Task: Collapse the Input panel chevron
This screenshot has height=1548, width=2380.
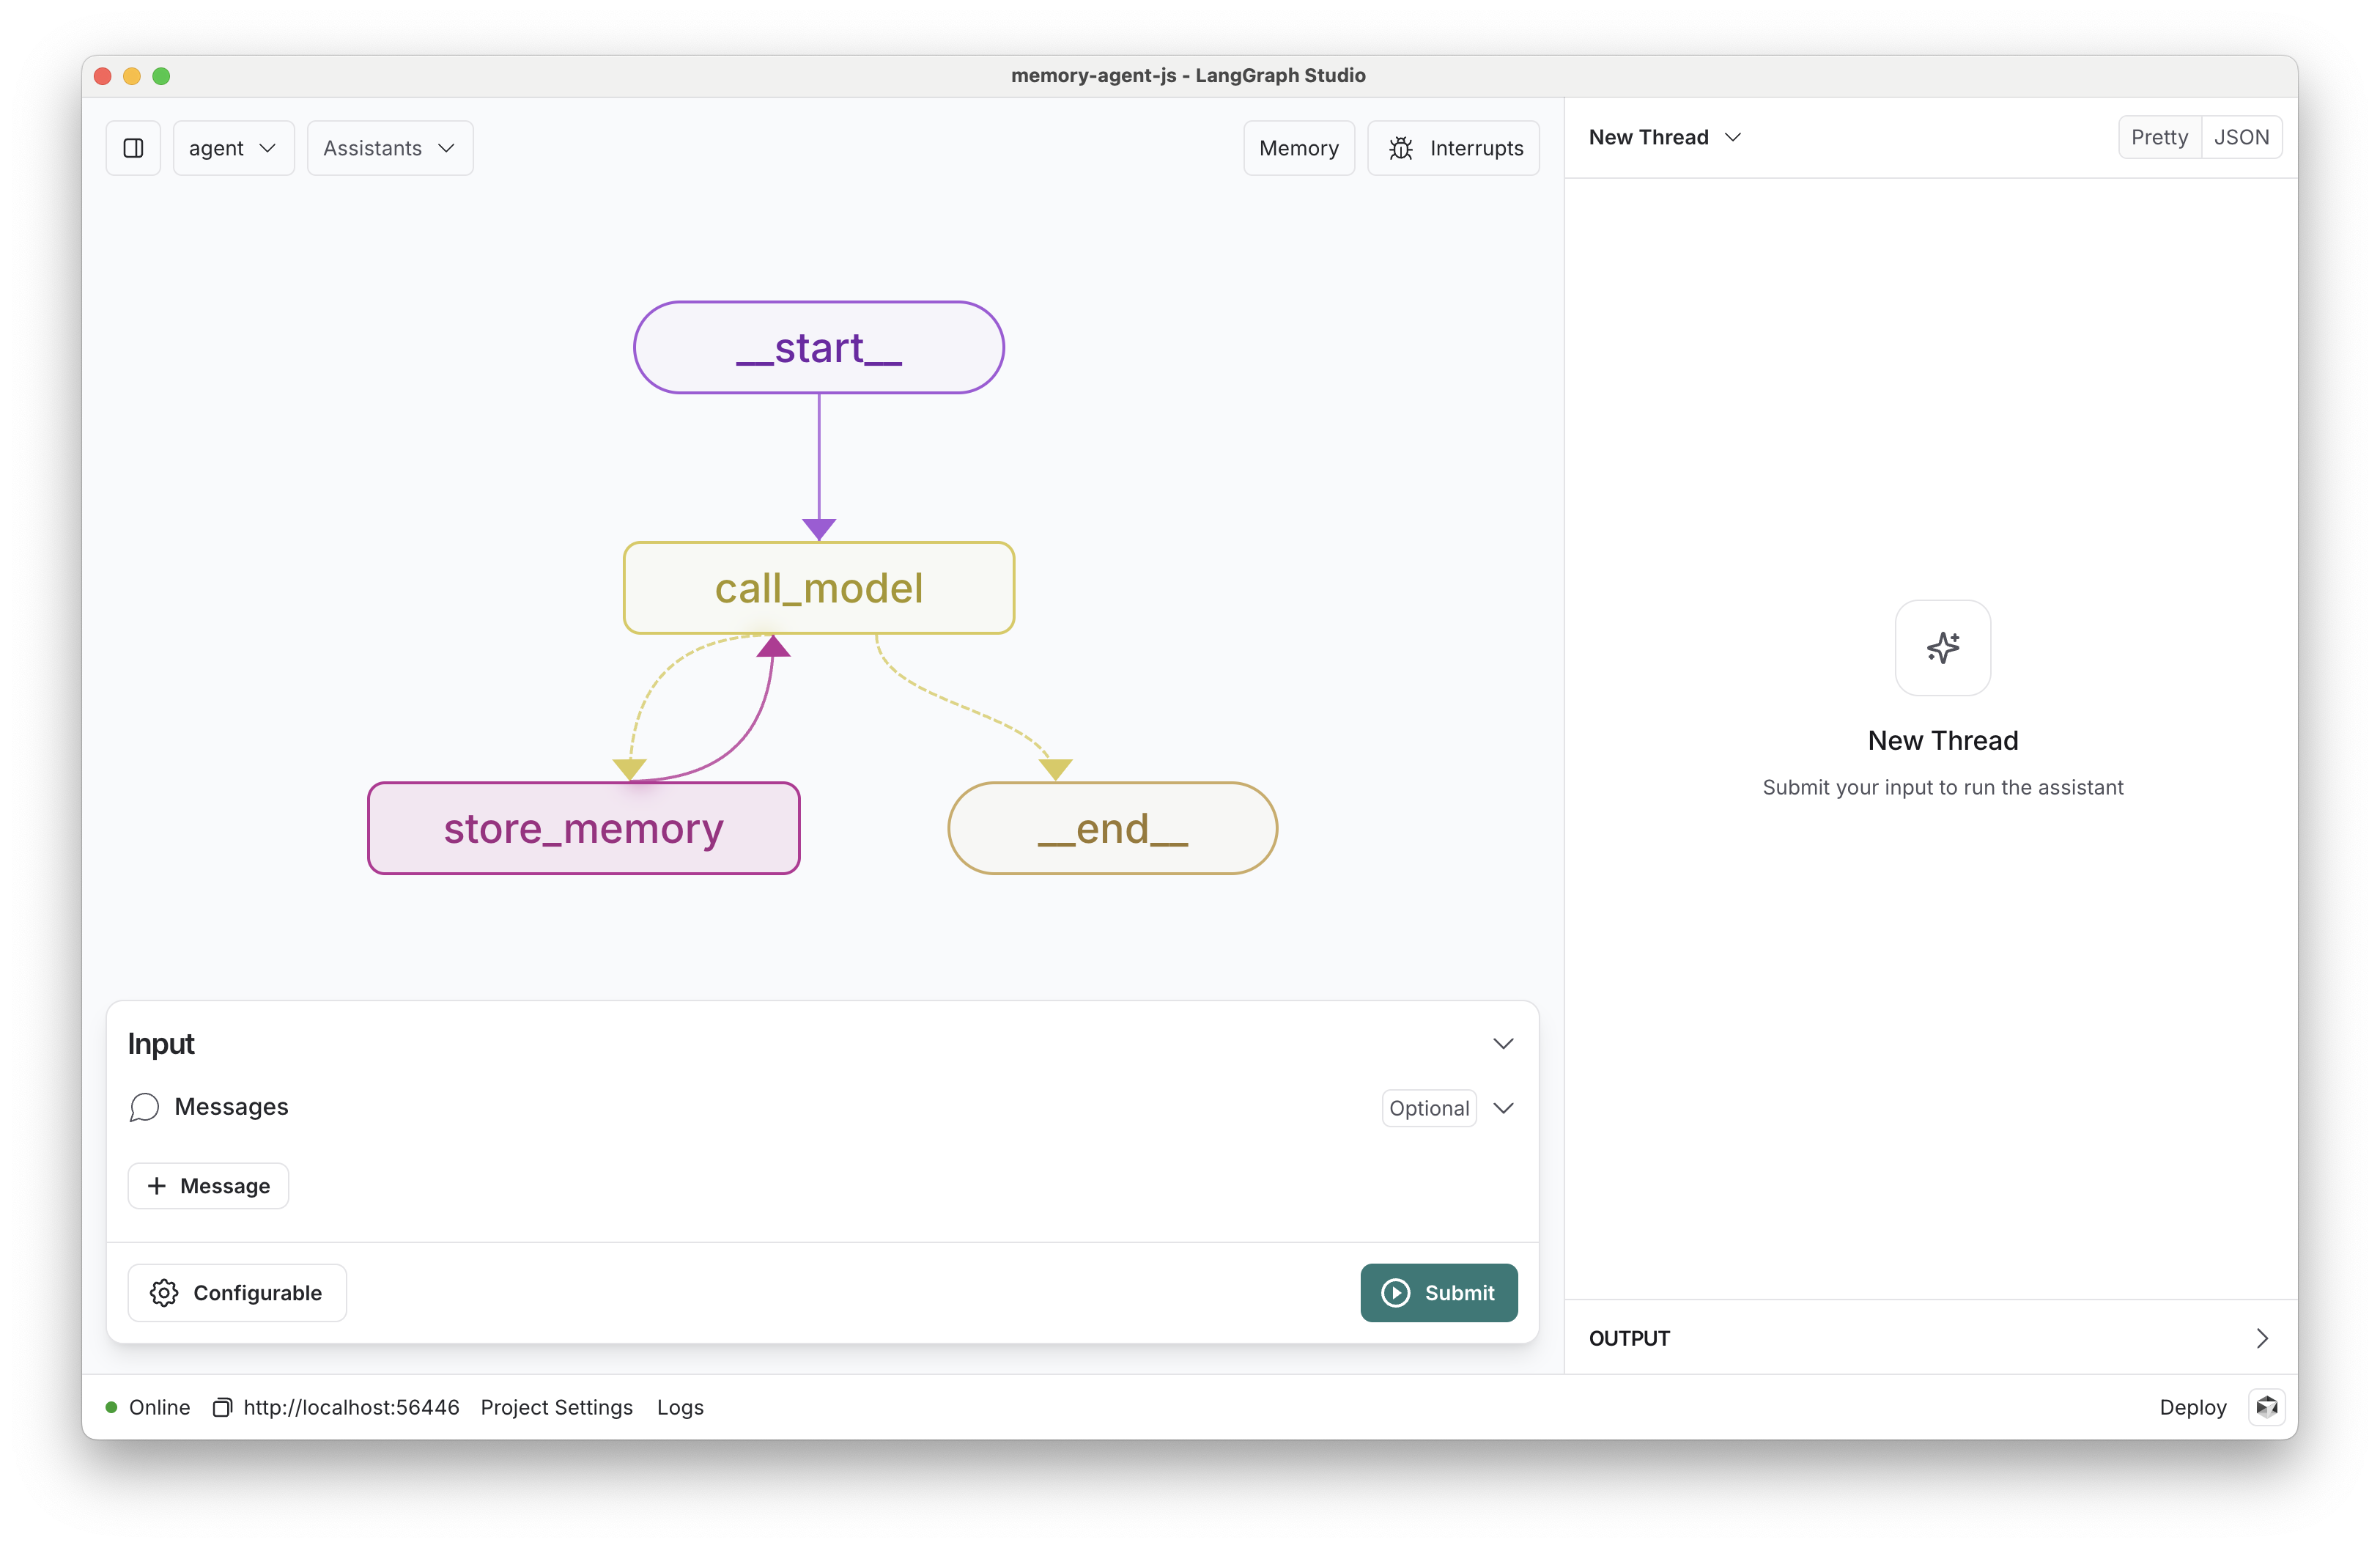Action: 1502,1043
